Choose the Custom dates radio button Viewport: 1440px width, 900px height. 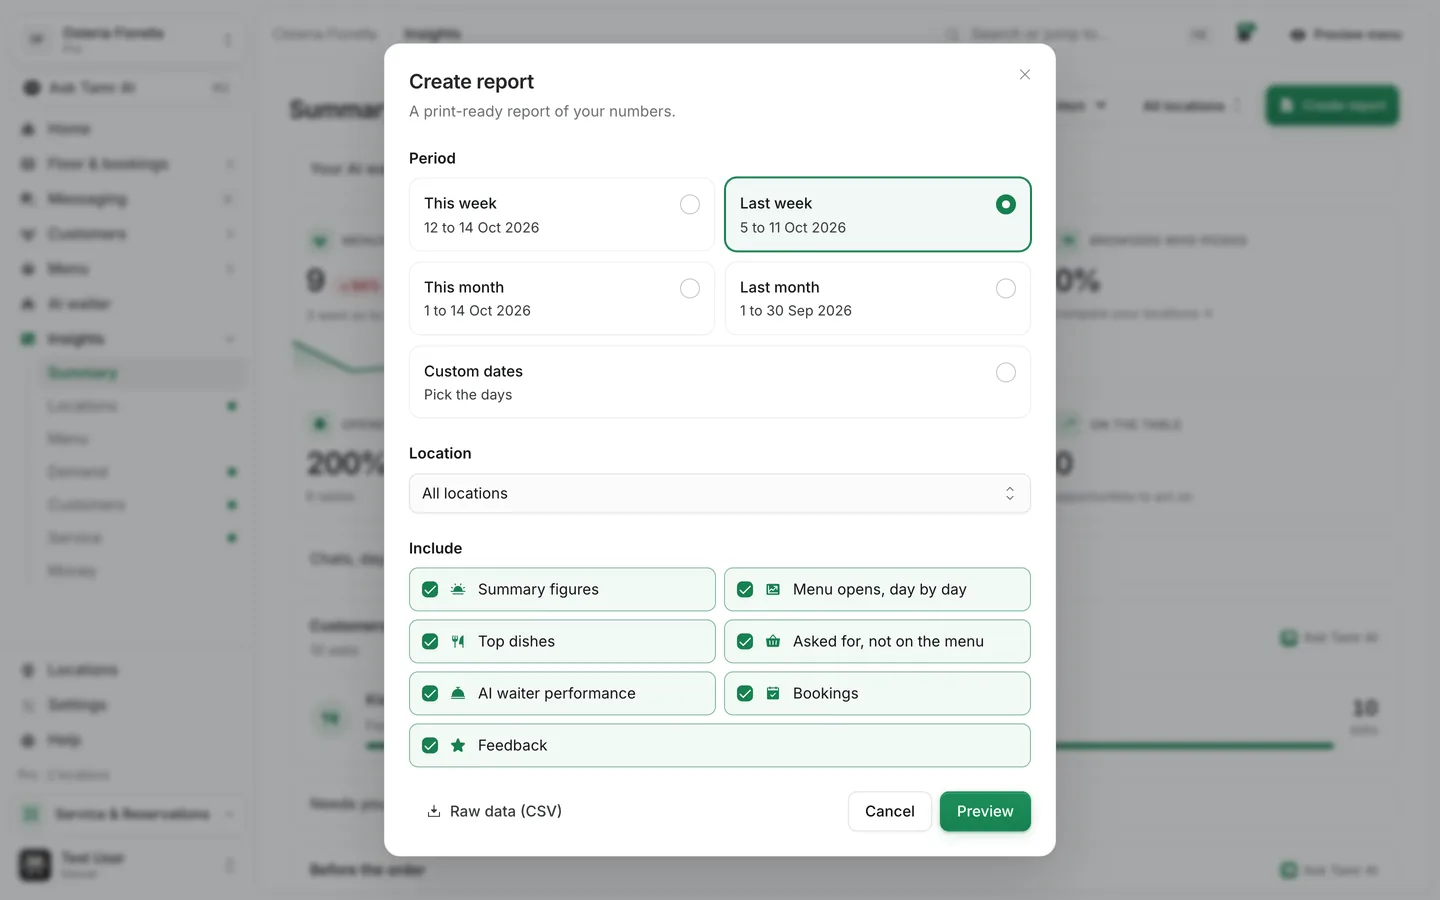1006,372
